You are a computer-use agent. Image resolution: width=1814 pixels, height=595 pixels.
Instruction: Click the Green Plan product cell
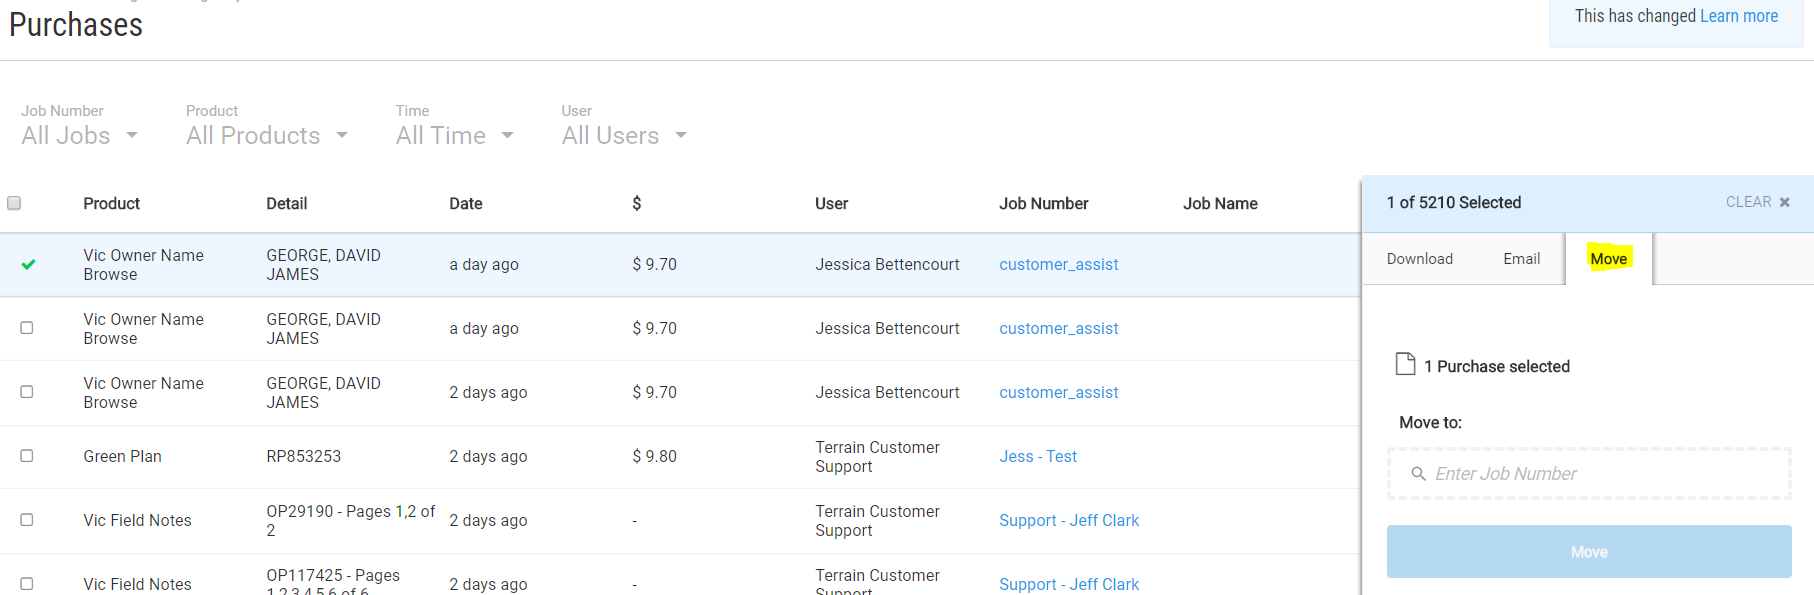122,457
